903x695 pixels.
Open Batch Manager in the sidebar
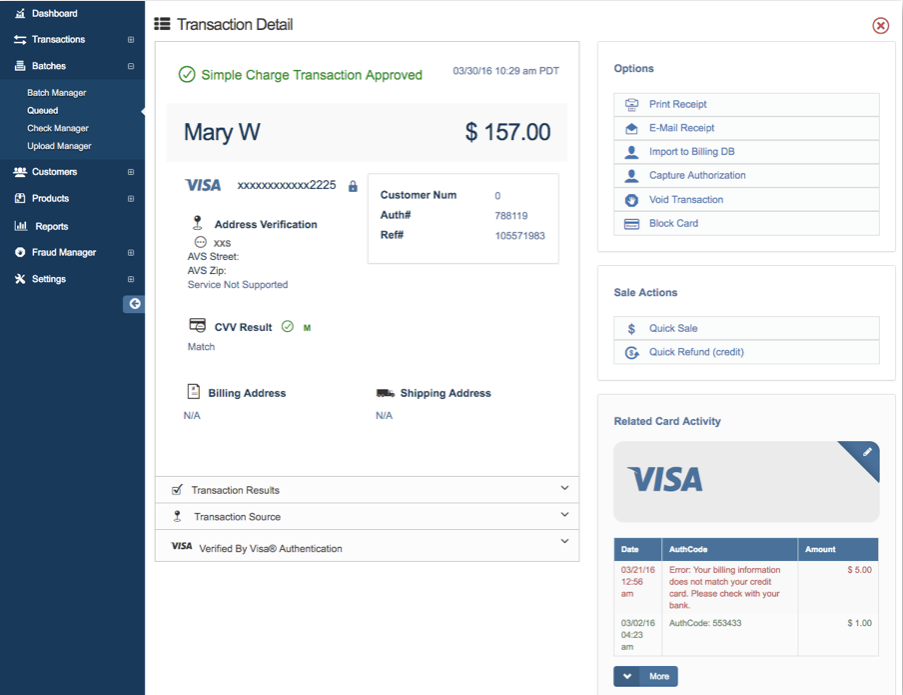coord(57,93)
